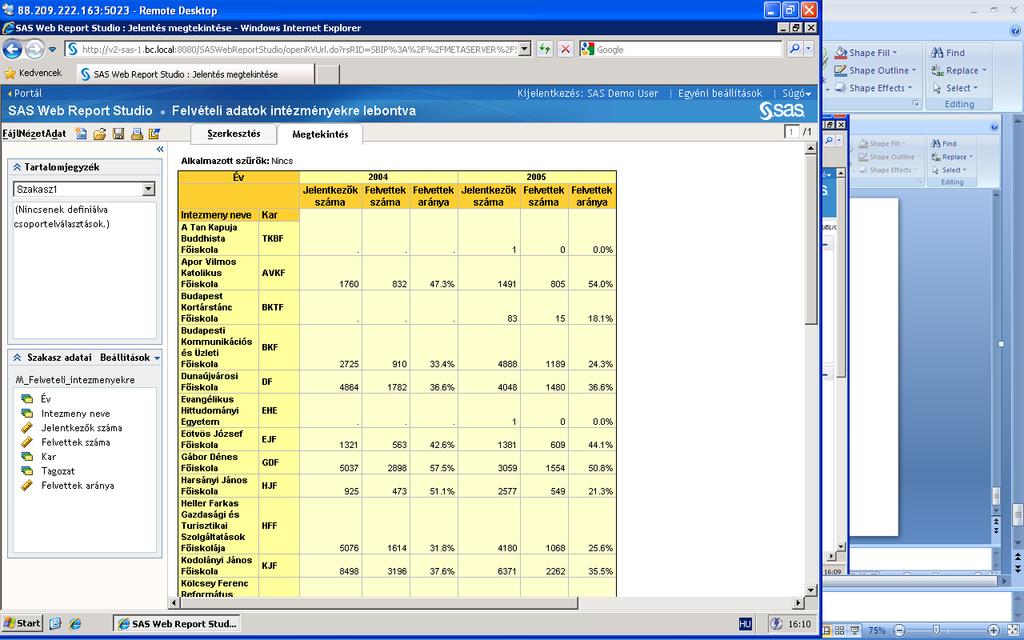Screen dimensions: 1024x640
Task: Open a report with the folder icon
Action: [x=99, y=134]
